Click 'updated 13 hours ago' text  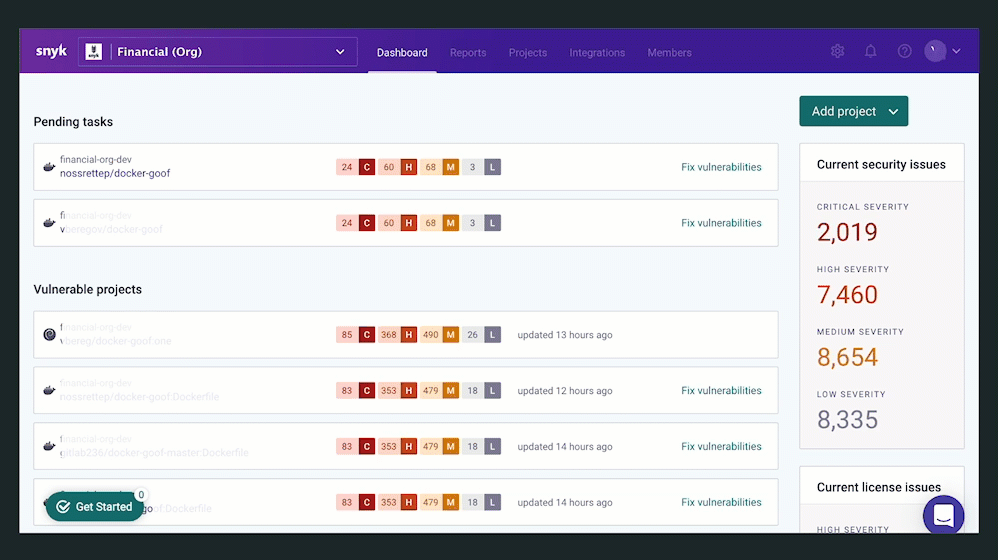click(565, 335)
